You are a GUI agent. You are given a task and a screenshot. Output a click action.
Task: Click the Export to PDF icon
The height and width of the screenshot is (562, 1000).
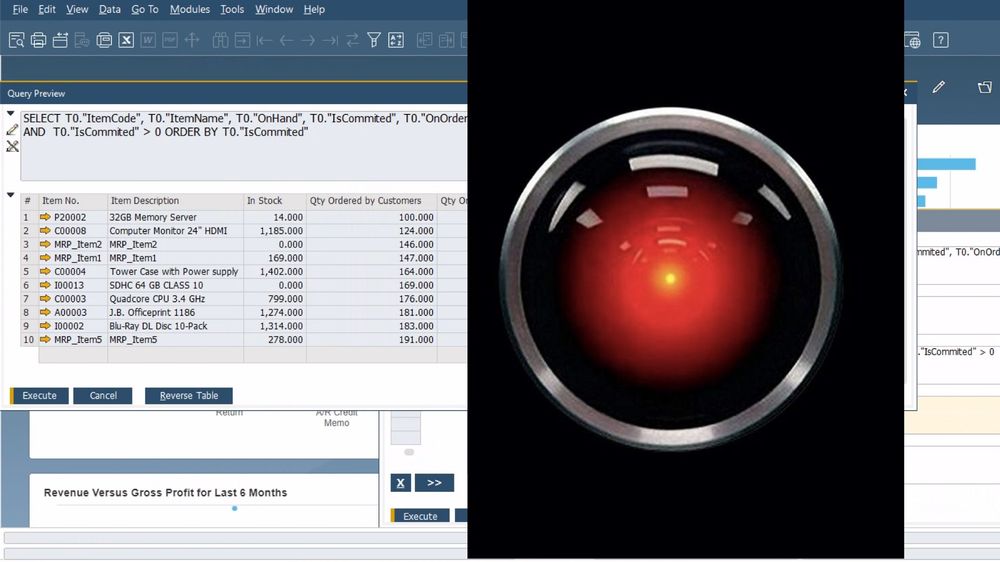(170, 40)
